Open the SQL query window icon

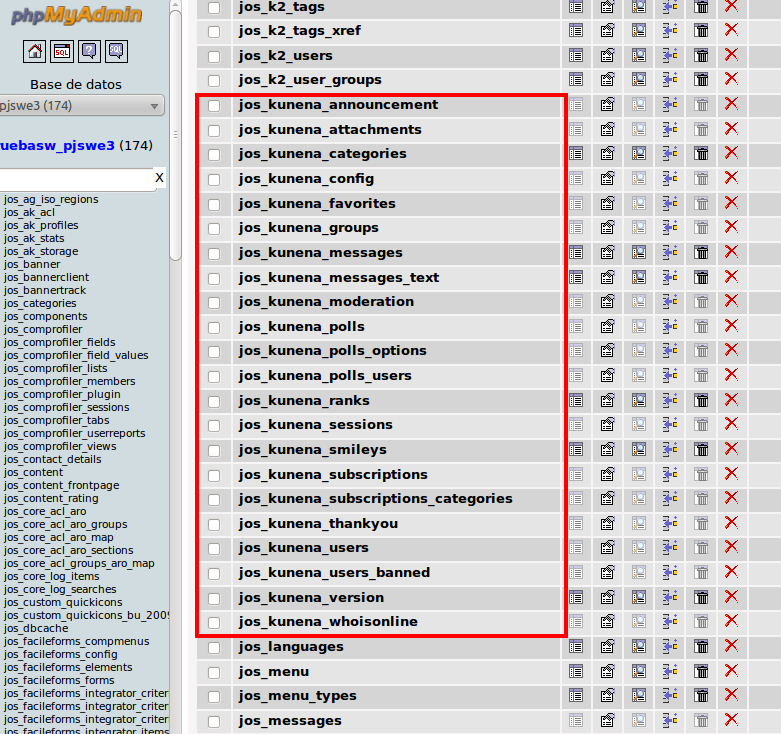(62, 51)
